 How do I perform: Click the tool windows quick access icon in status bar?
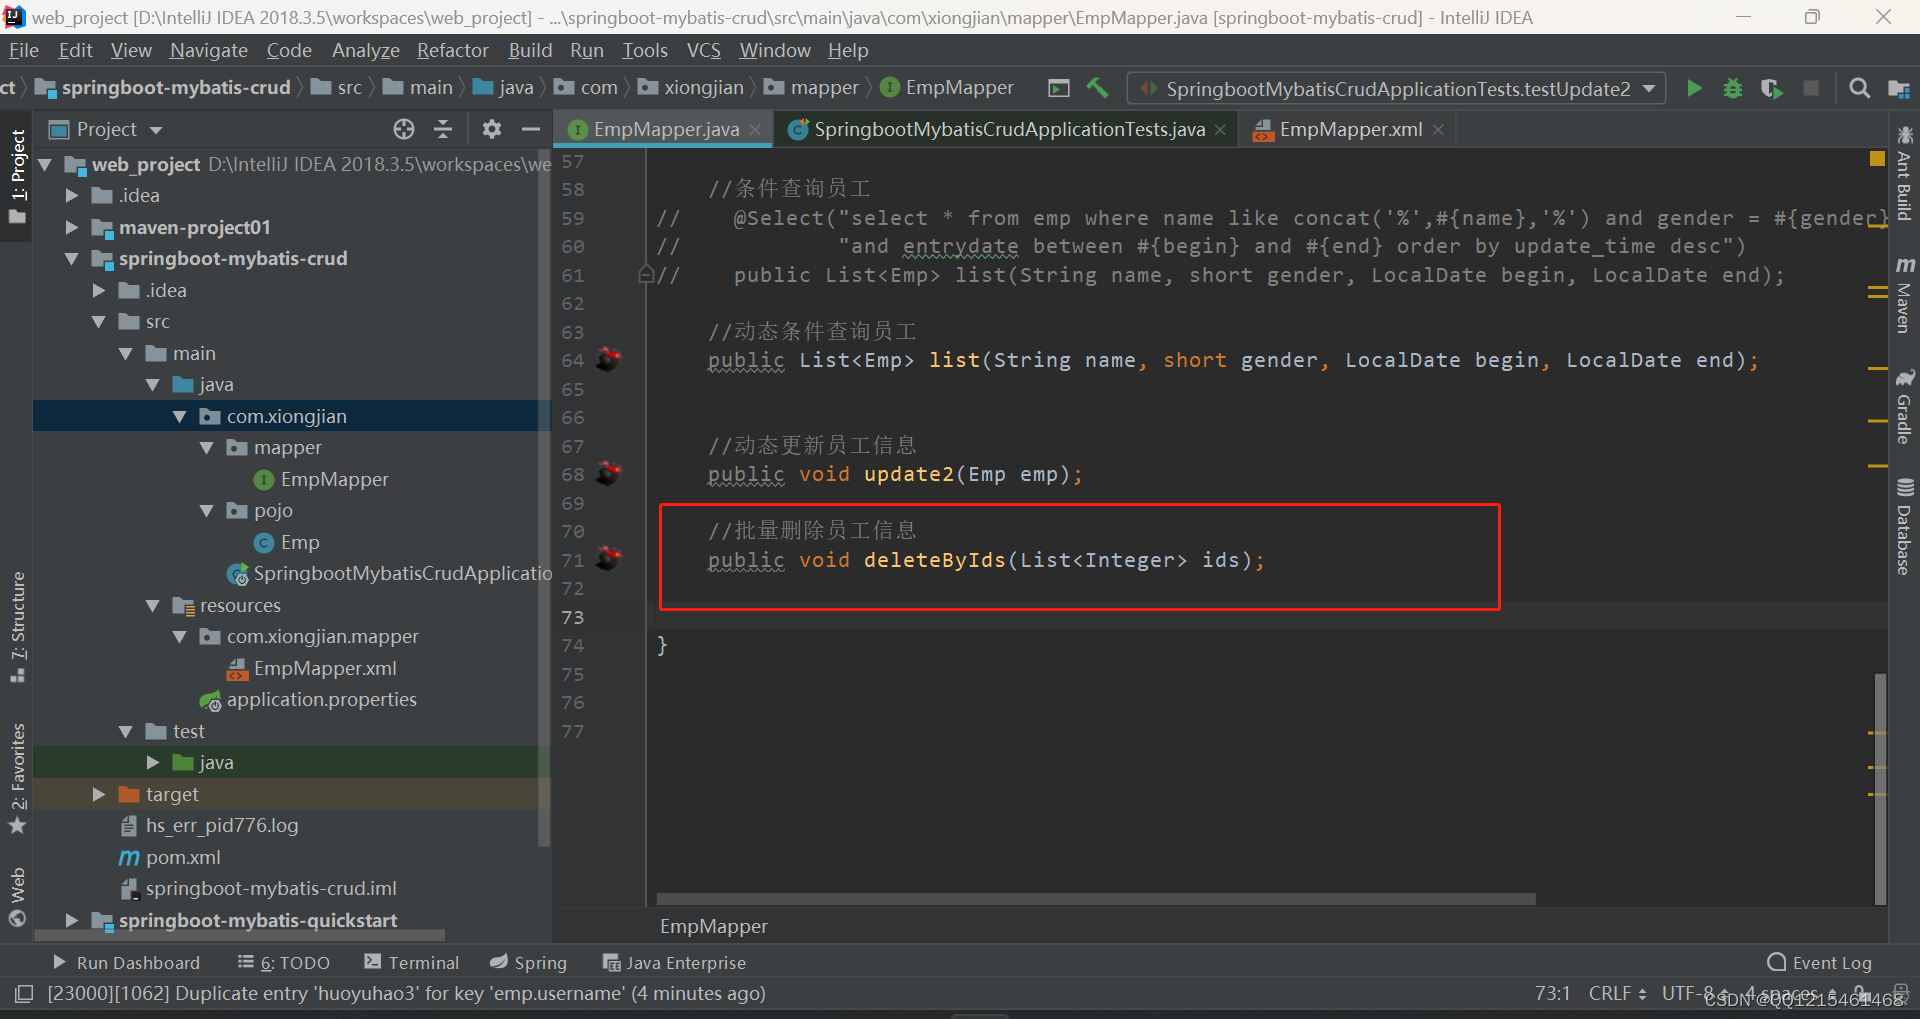pyautogui.click(x=24, y=993)
